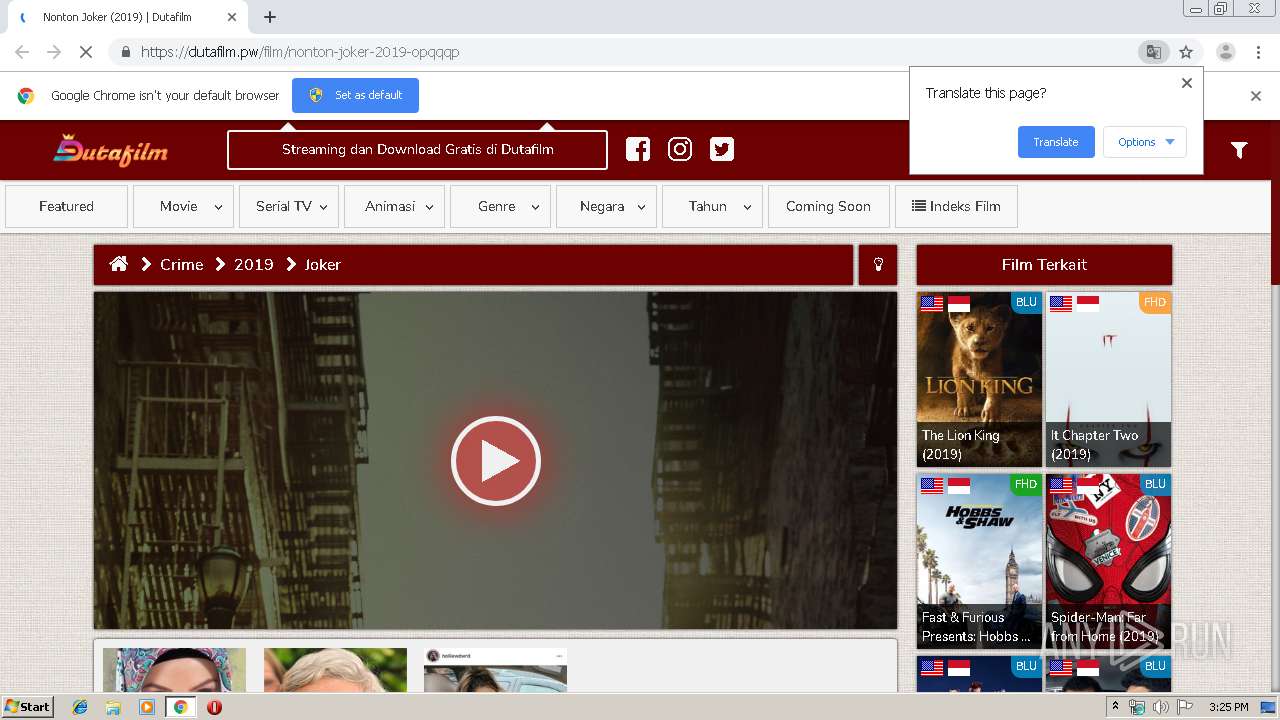This screenshot has height=720, width=1280.
Task: Click Streaming dan Download Gratis banner
Action: tap(417, 150)
